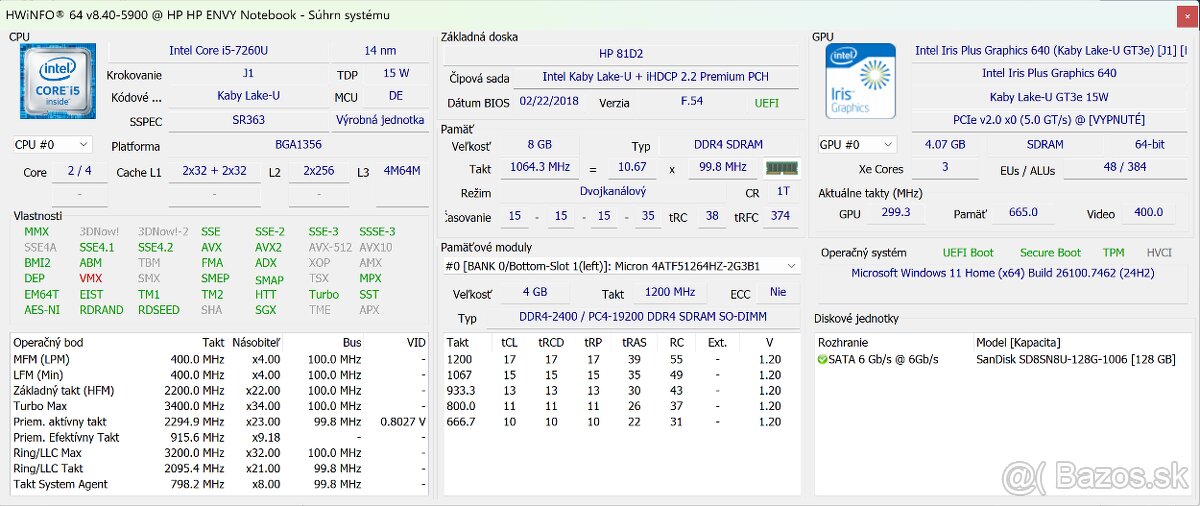The width and height of the screenshot is (1200, 506).
Task: Click the Secure Boot status indicator
Action: pos(1050,253)
